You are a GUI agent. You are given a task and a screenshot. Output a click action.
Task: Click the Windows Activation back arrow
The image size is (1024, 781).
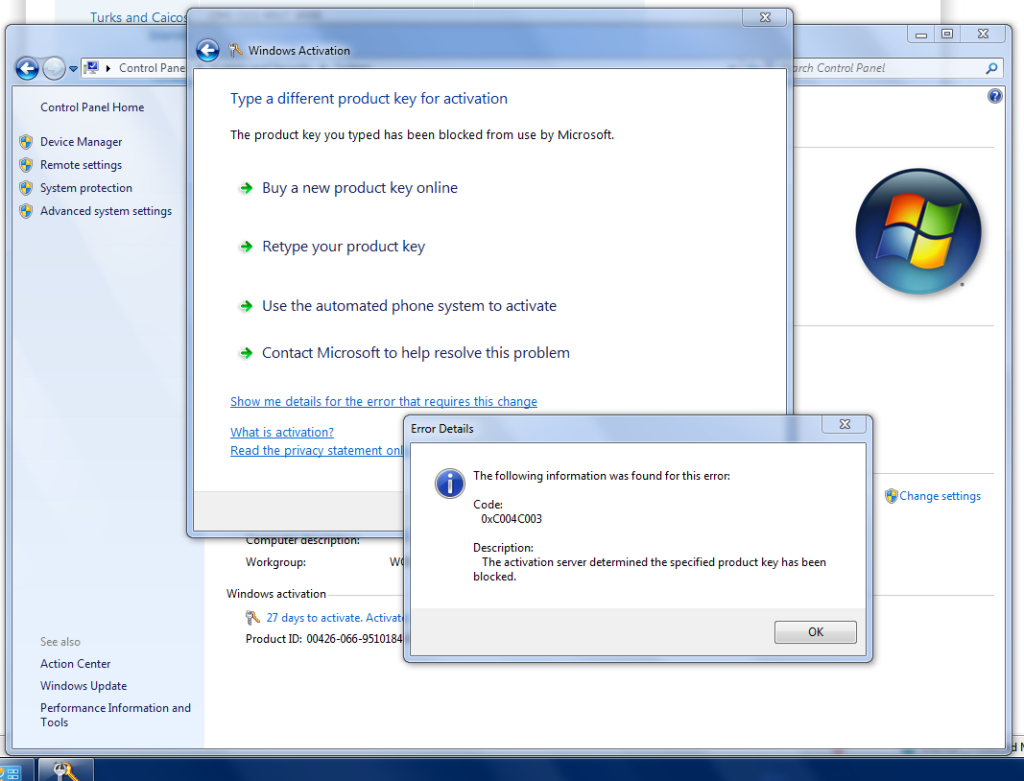pos(208,50)
